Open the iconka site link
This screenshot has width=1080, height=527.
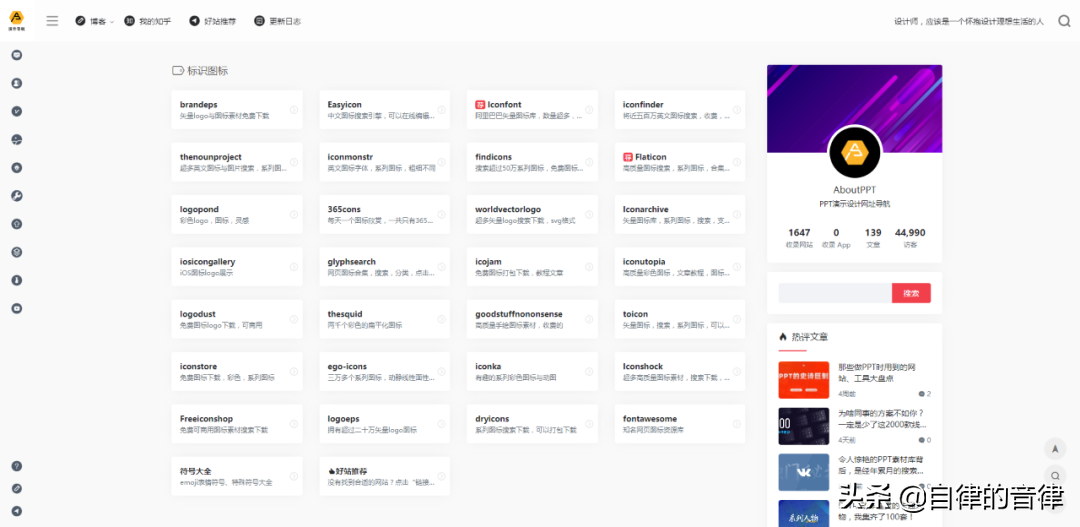click(532, 371)
